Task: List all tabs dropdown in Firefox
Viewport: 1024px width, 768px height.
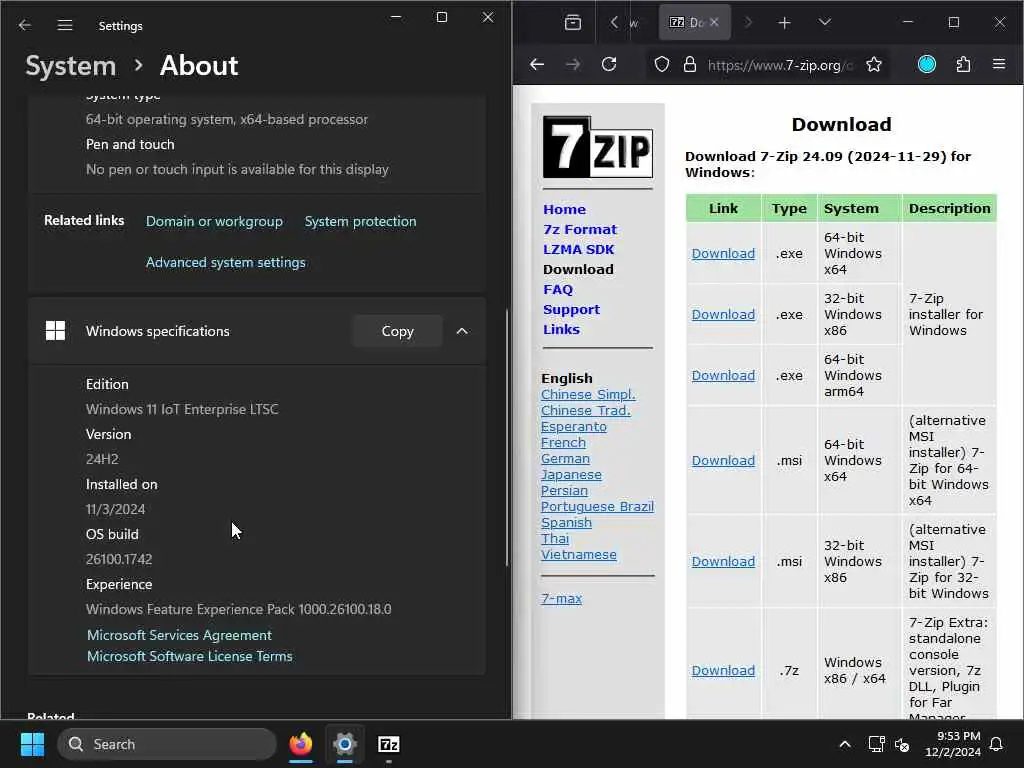Action: click(x=825, y=23)
